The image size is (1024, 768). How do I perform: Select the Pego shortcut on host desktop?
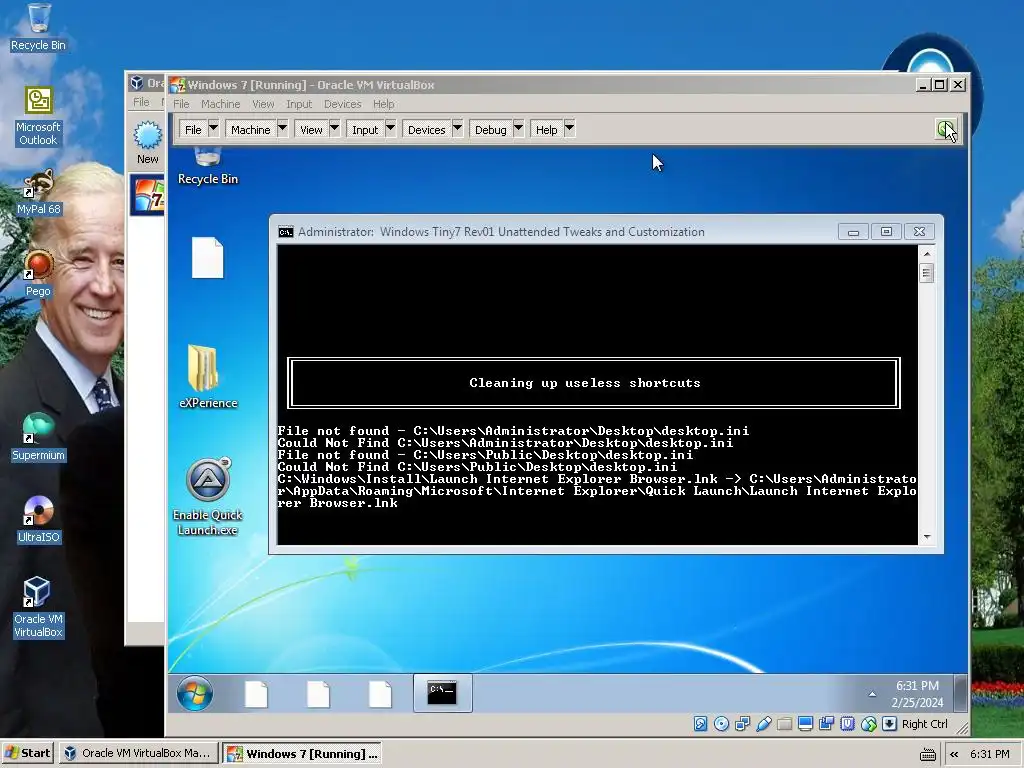click(38, 274)
